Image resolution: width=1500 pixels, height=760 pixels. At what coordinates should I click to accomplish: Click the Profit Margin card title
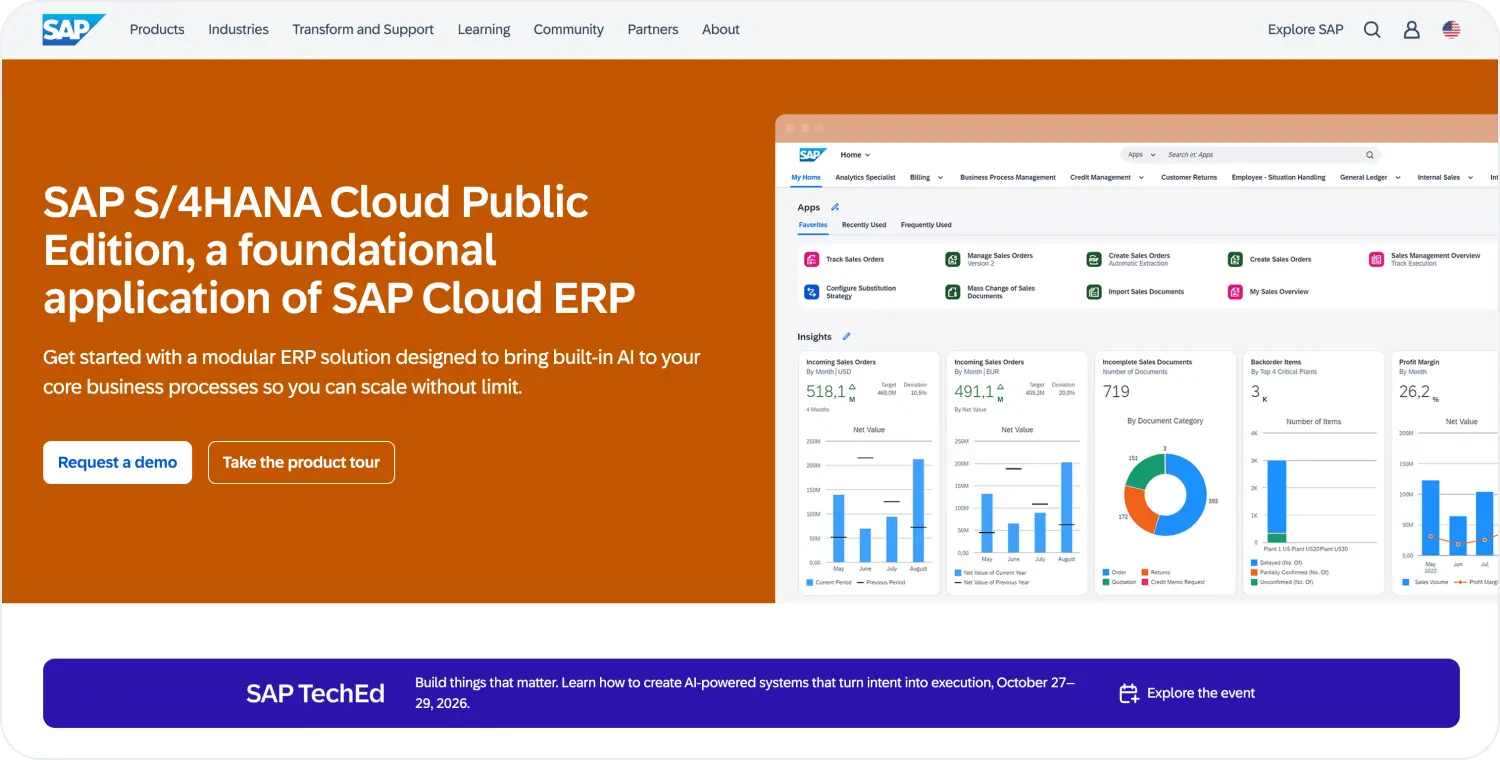pyautogui.click(x=1420, y=362)
